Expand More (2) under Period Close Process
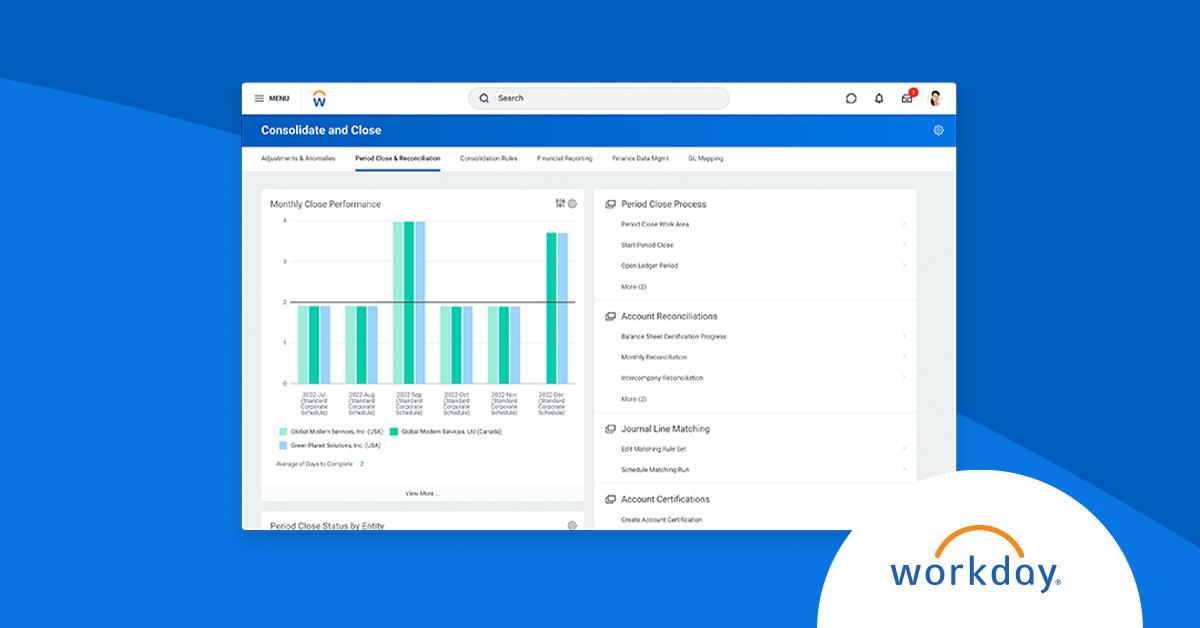This screenshot has width=1200, height=628. [x=632, y=287]
